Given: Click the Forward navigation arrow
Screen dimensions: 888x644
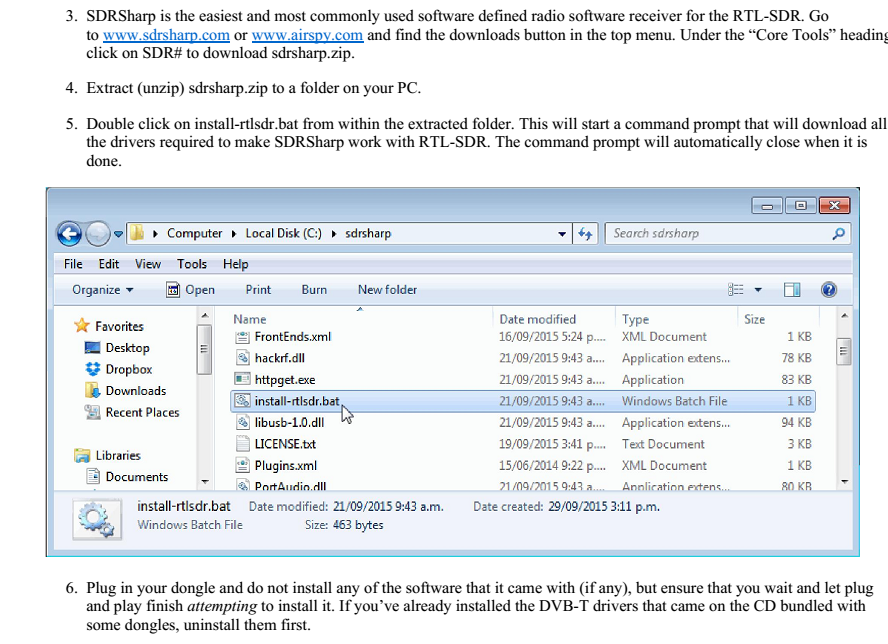Looking at the screenshot, I should point(97,233).
